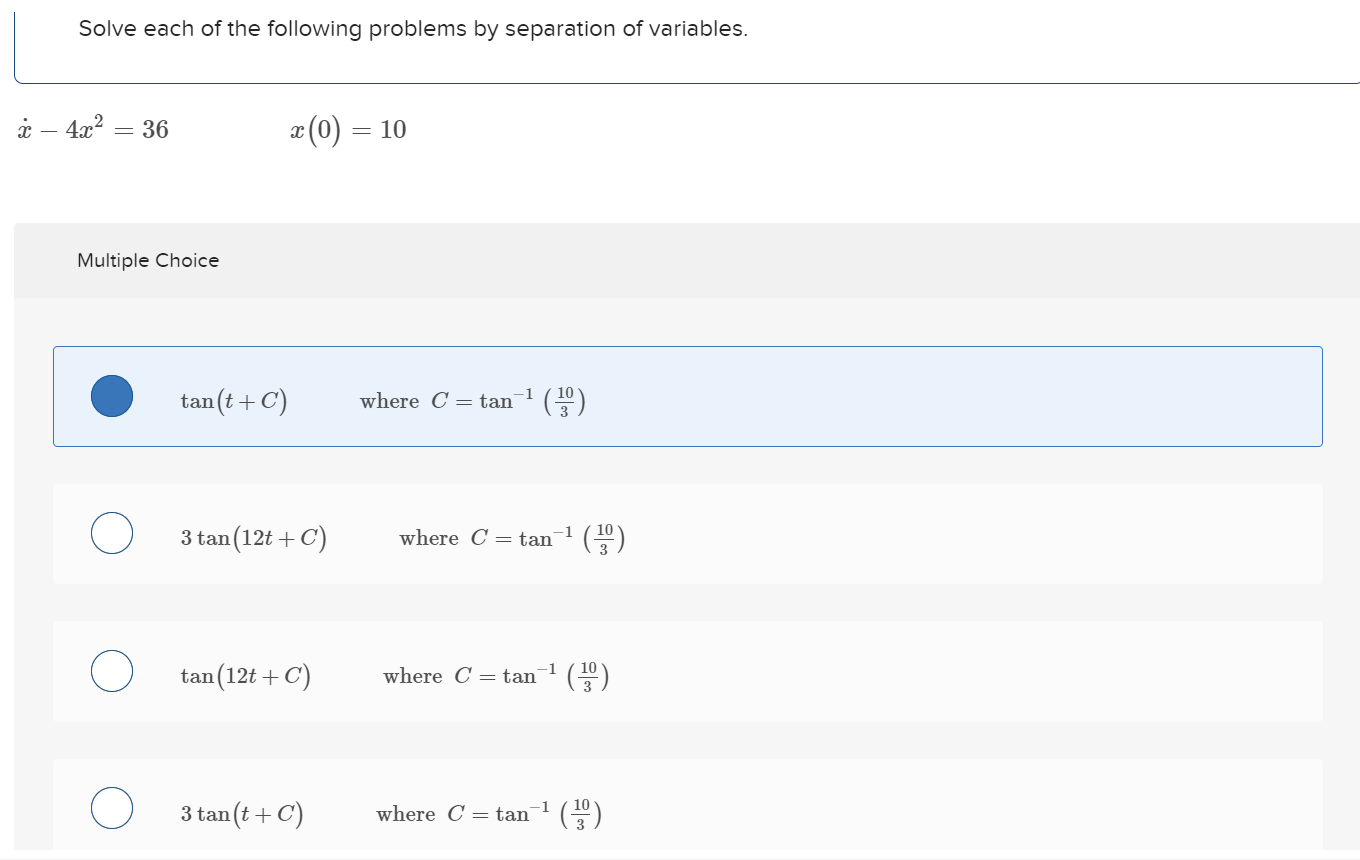Click the highlighted first answer row
1360x860 pixels.
pos(687,396)
